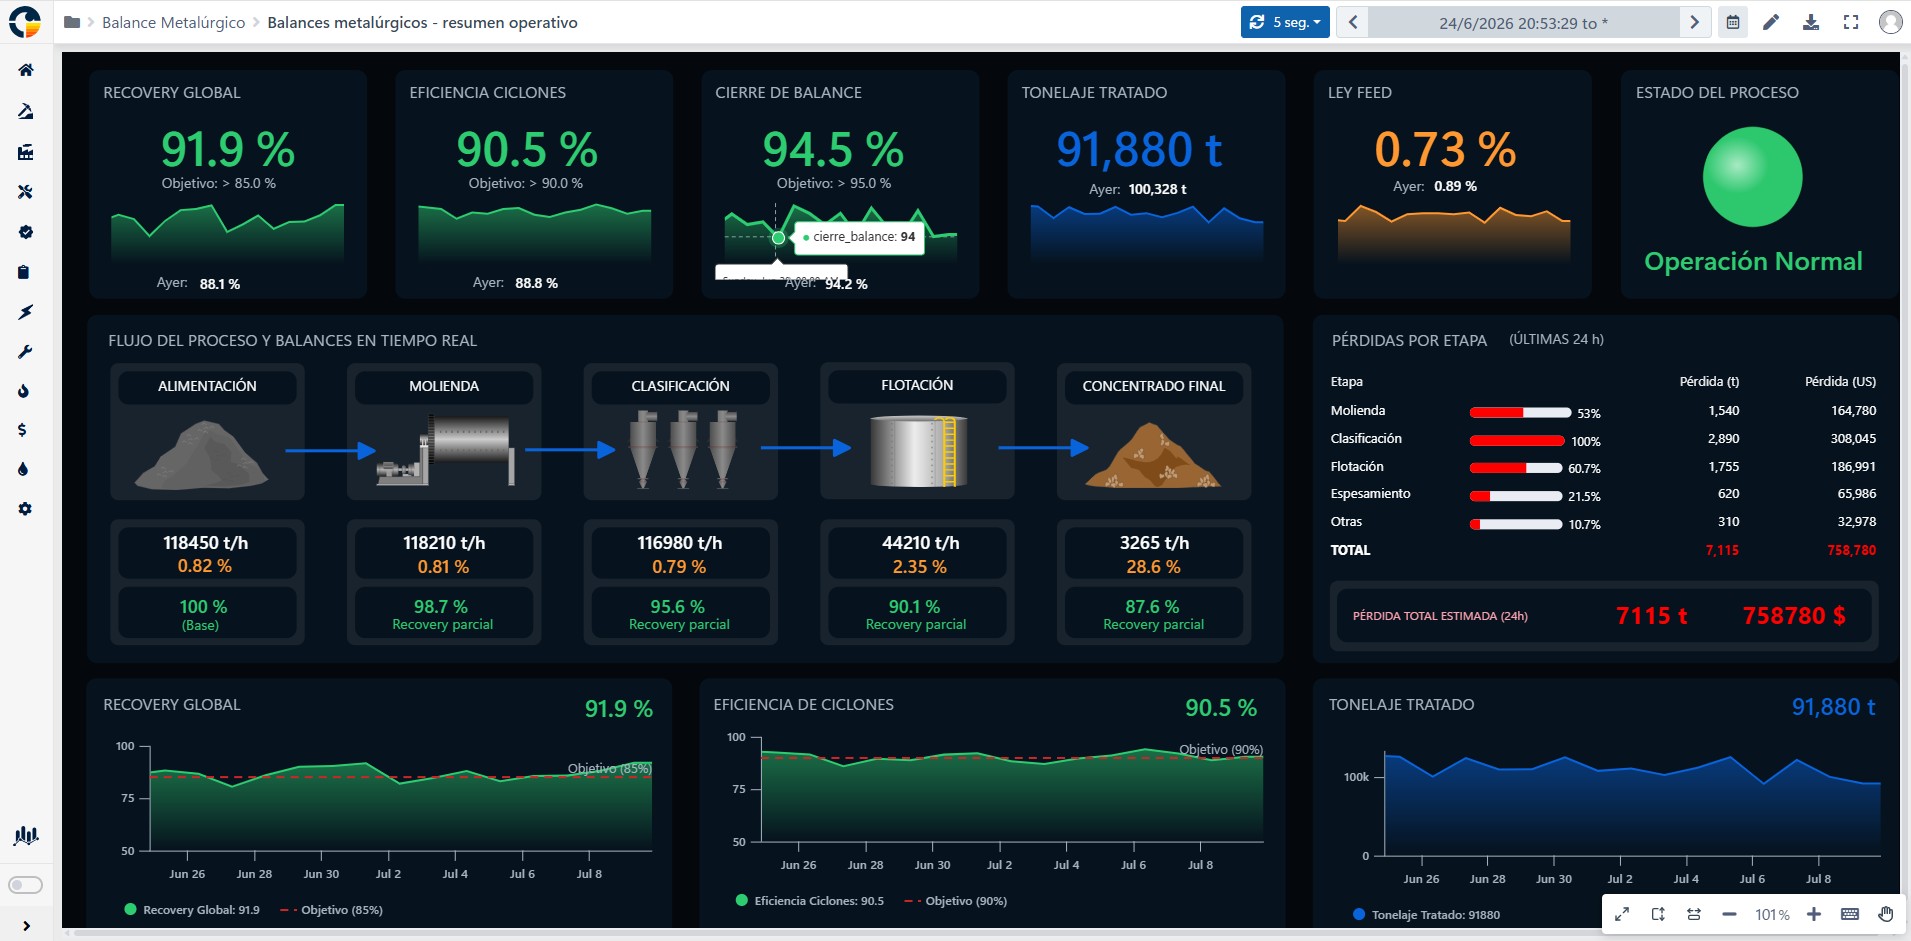Image resolution: width=1911 pixels, height=941 pixels.
Task: Click the dollar sign costs sidebar icon
Action: 23,430
